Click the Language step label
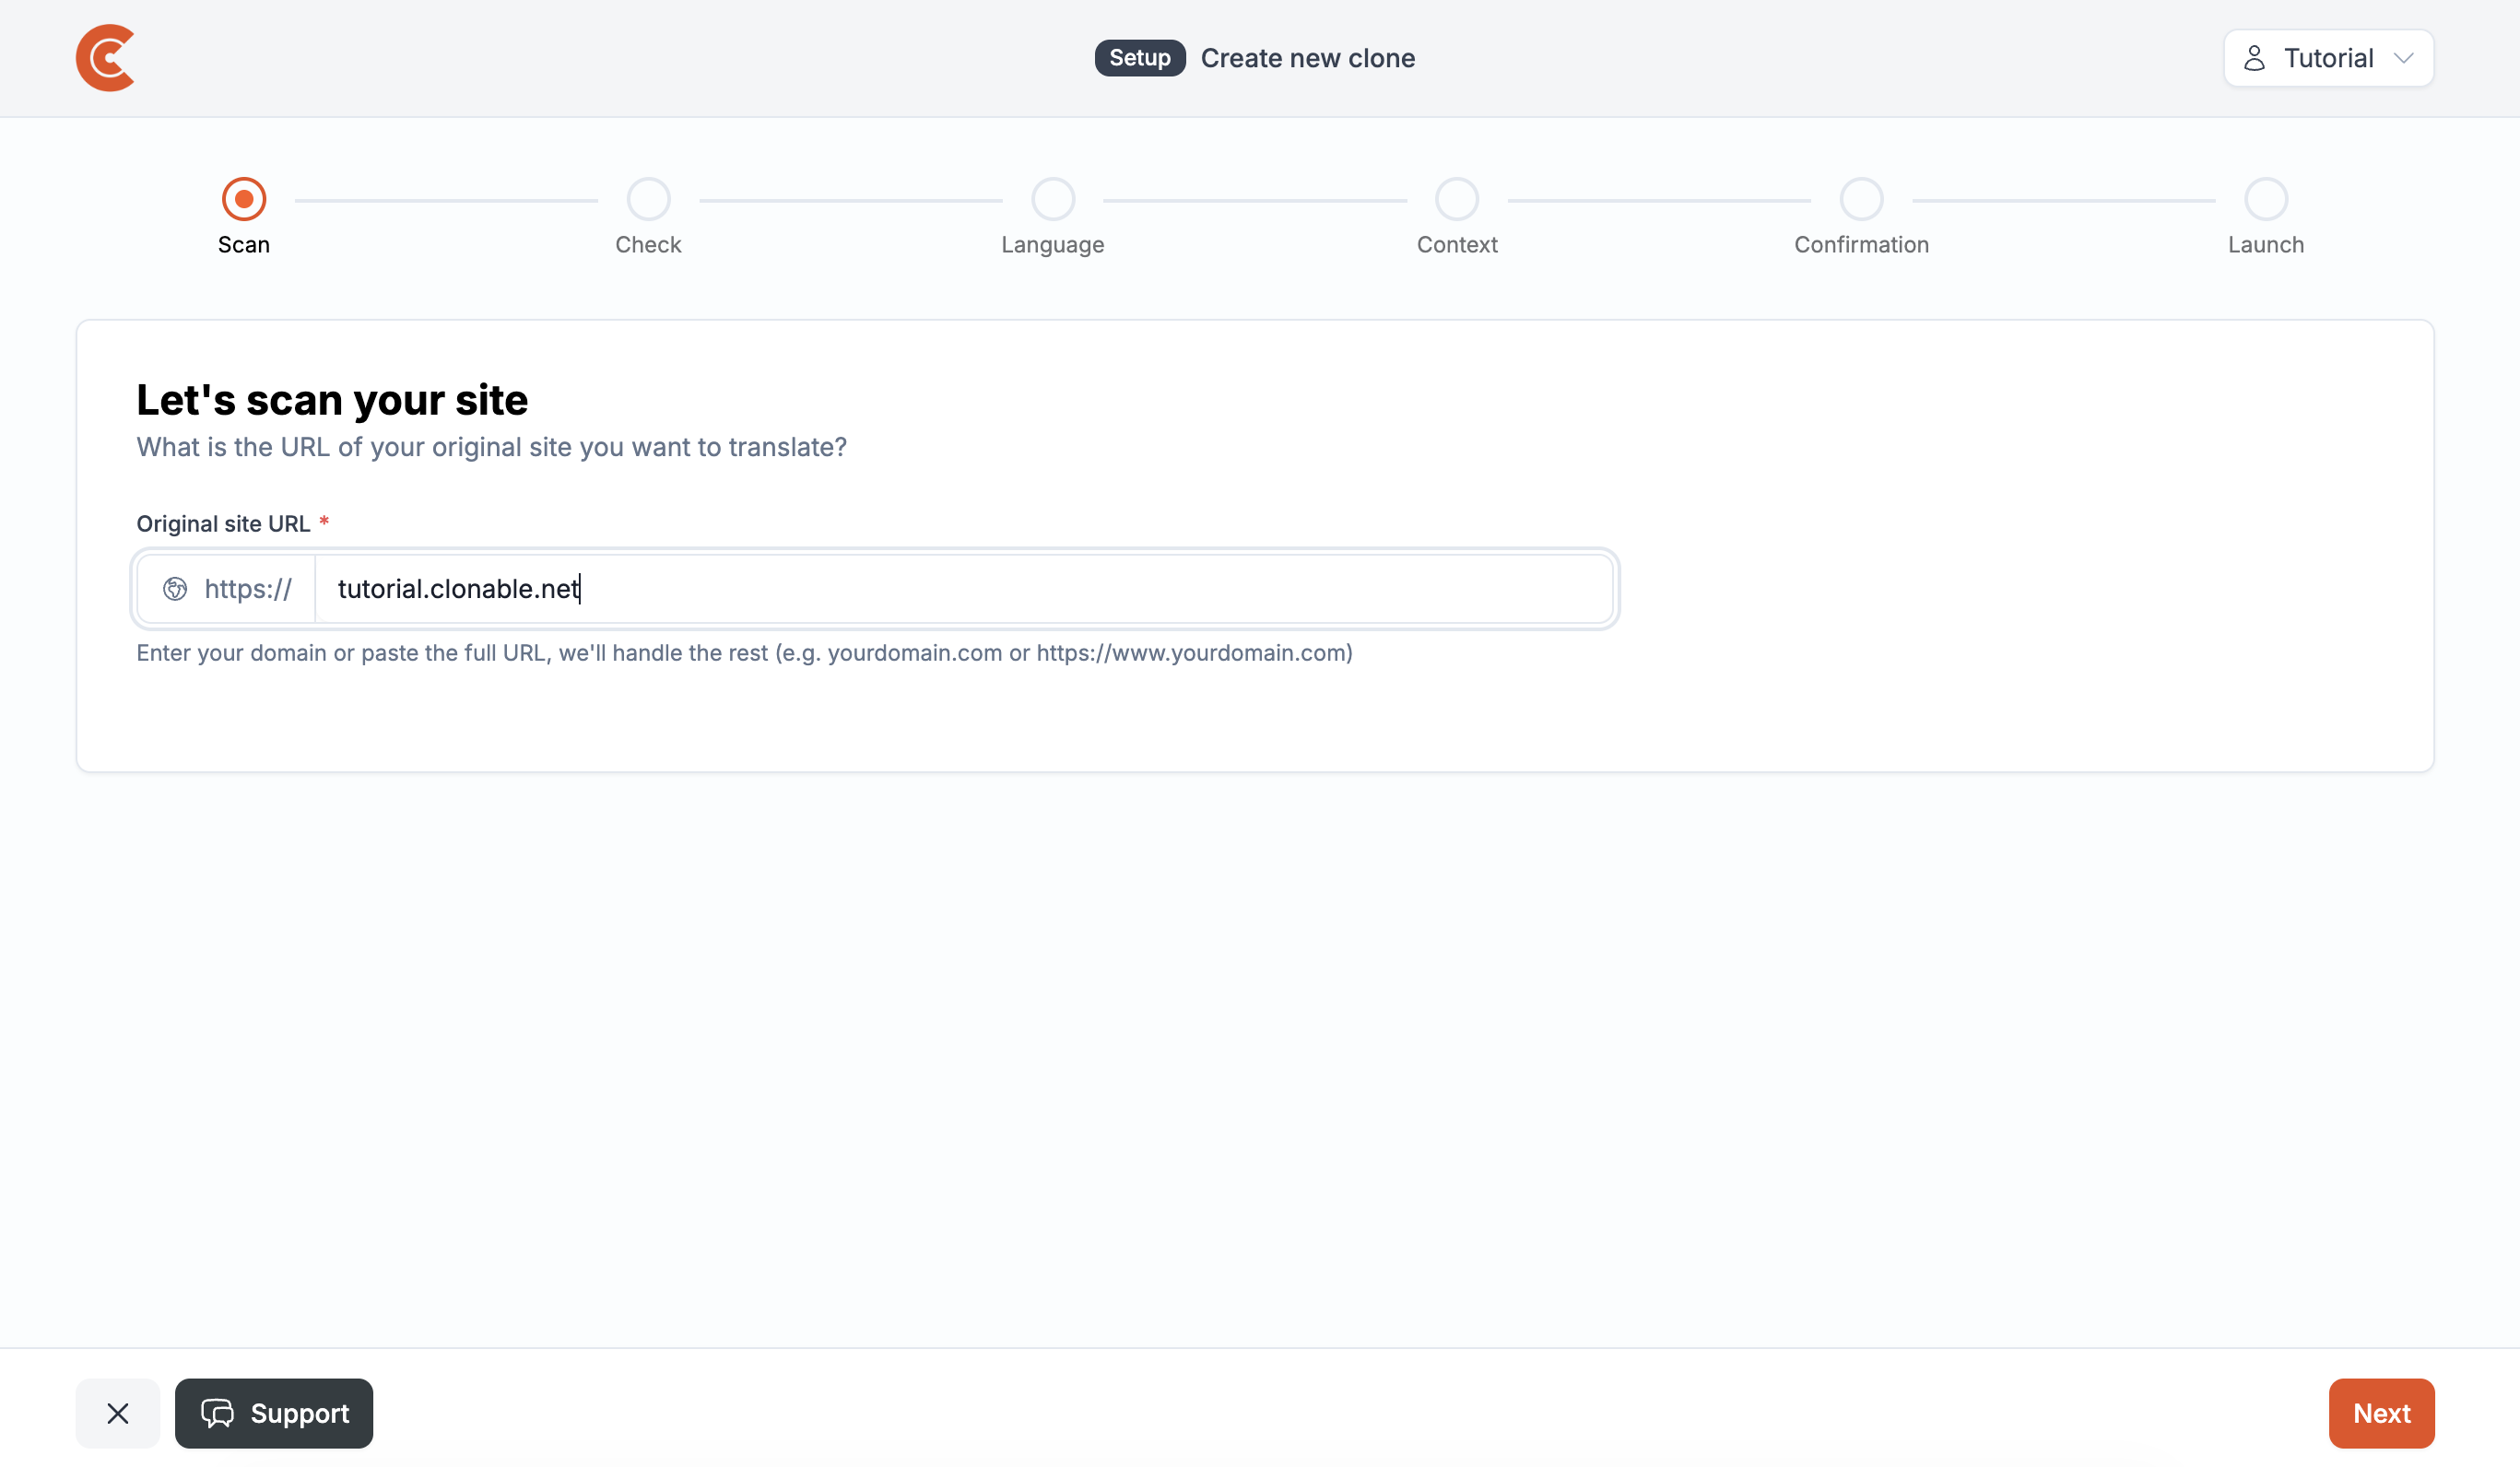This screenshot has height=1467, width=2520. [1053, 245]
